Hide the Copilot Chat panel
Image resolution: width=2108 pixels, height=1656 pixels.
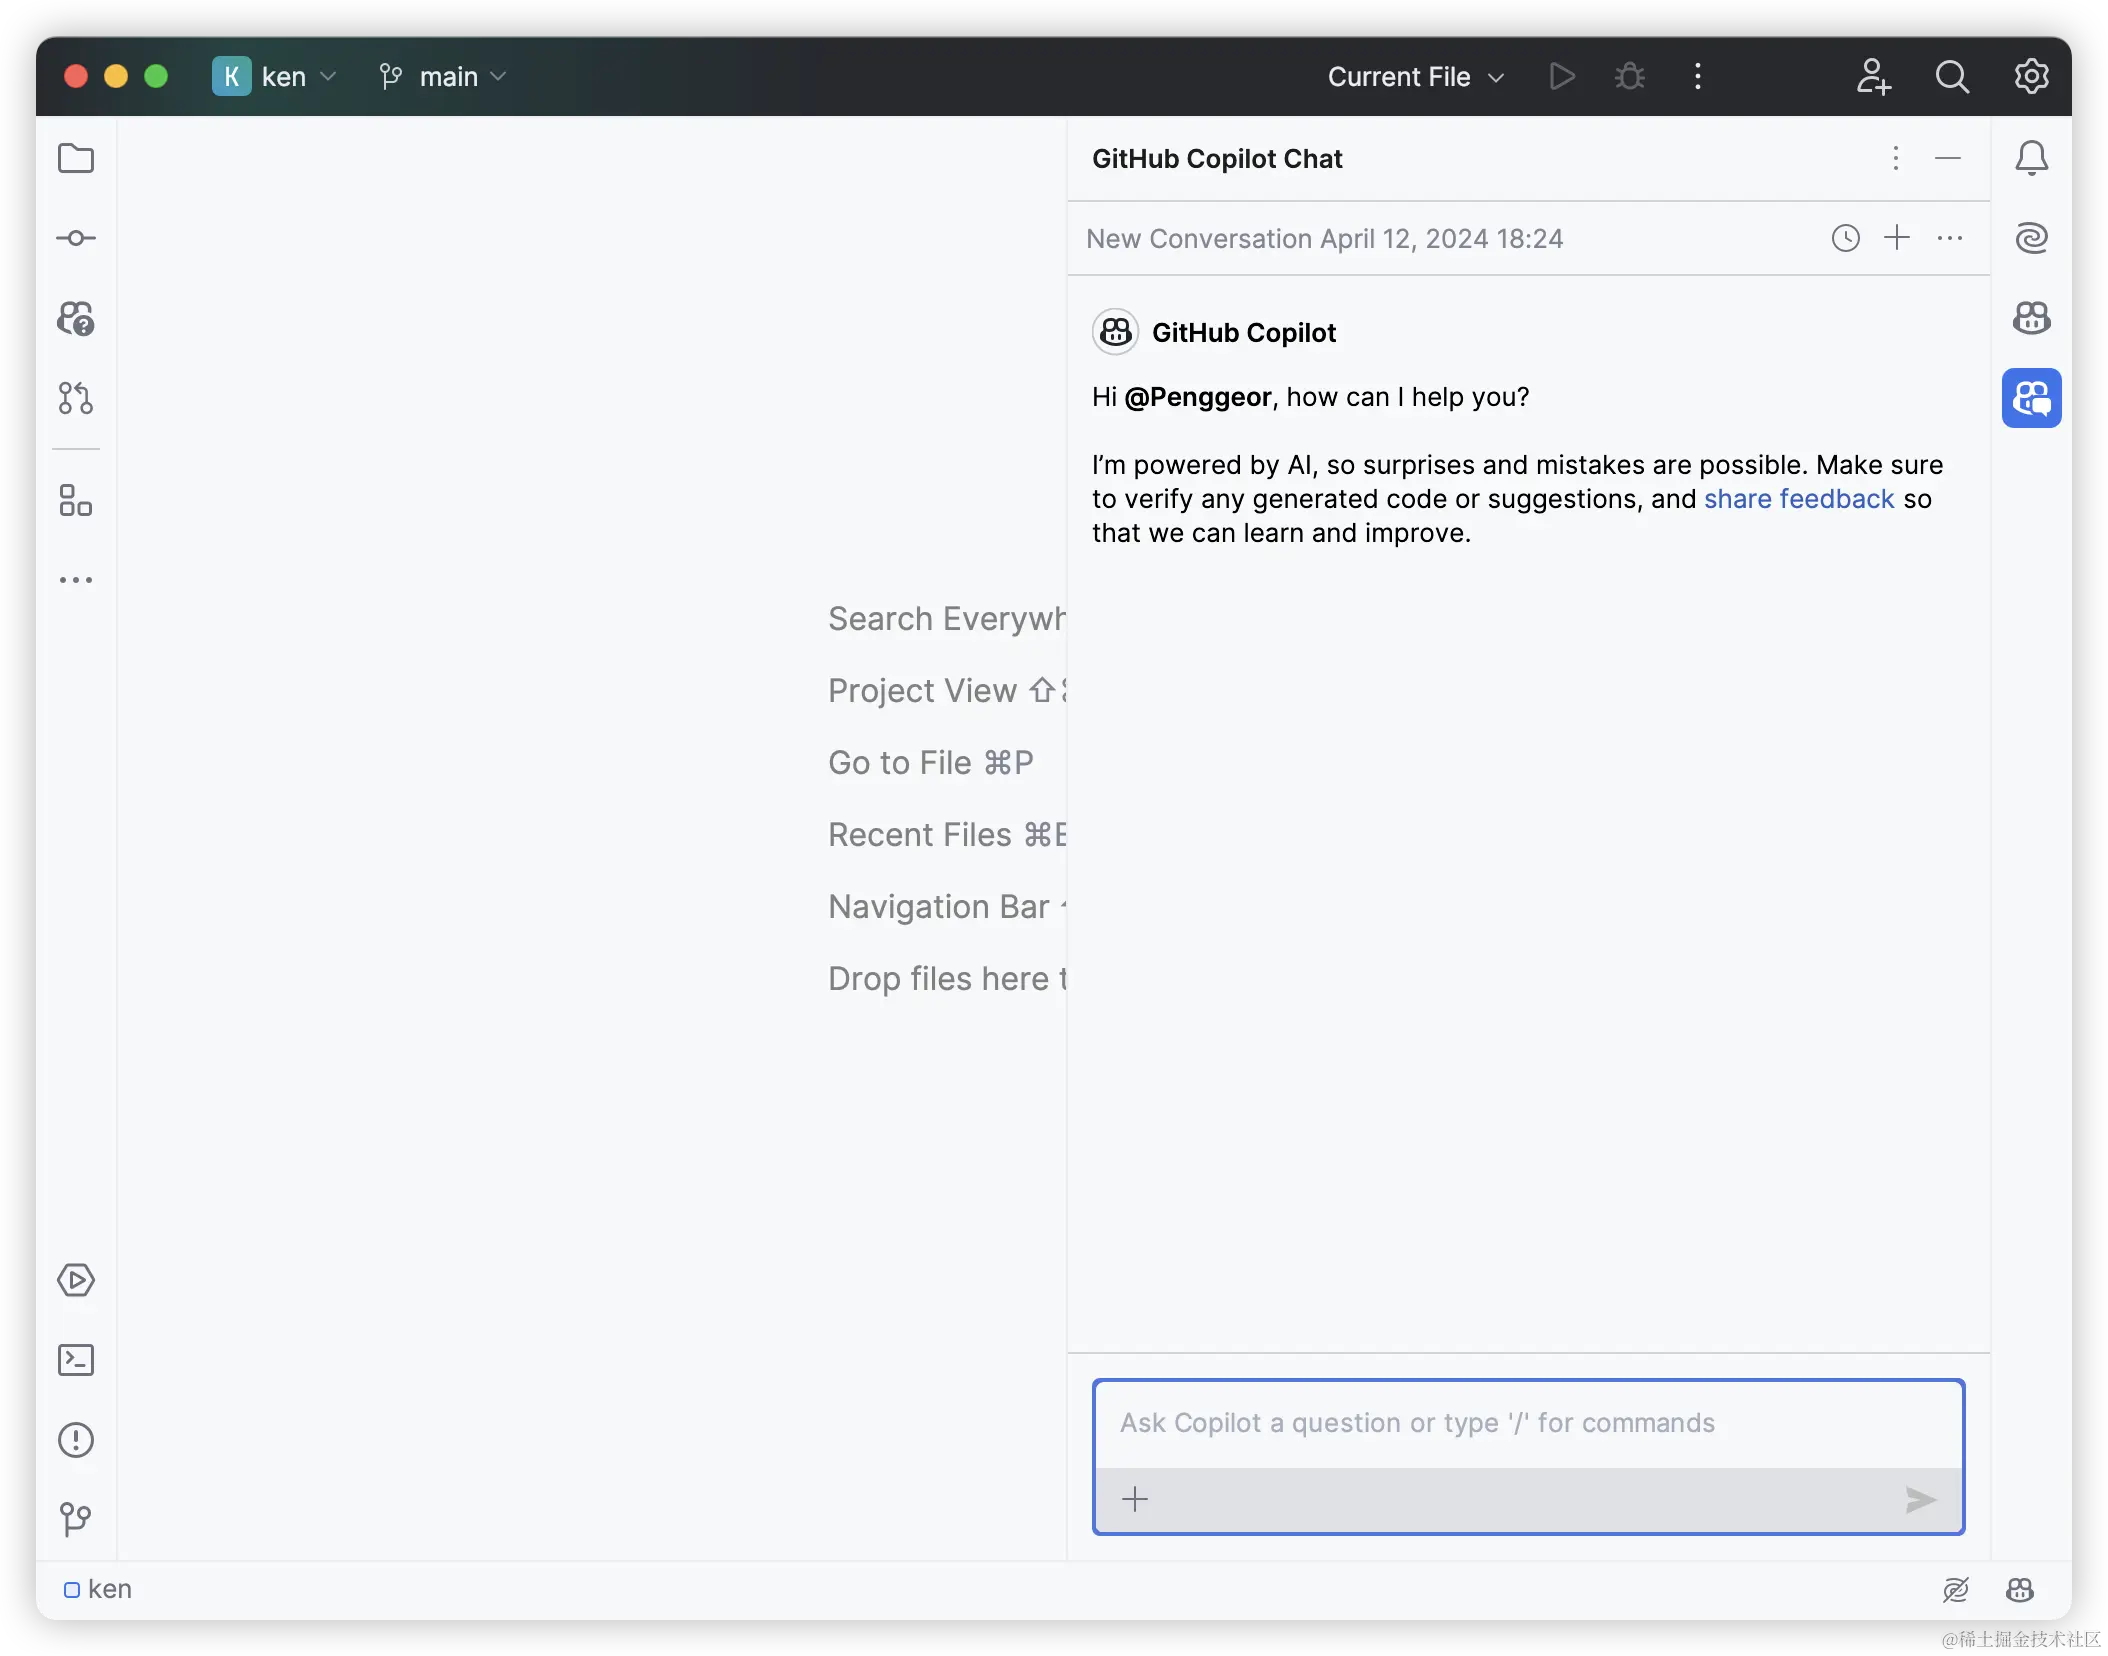(x=1947, y=158)
